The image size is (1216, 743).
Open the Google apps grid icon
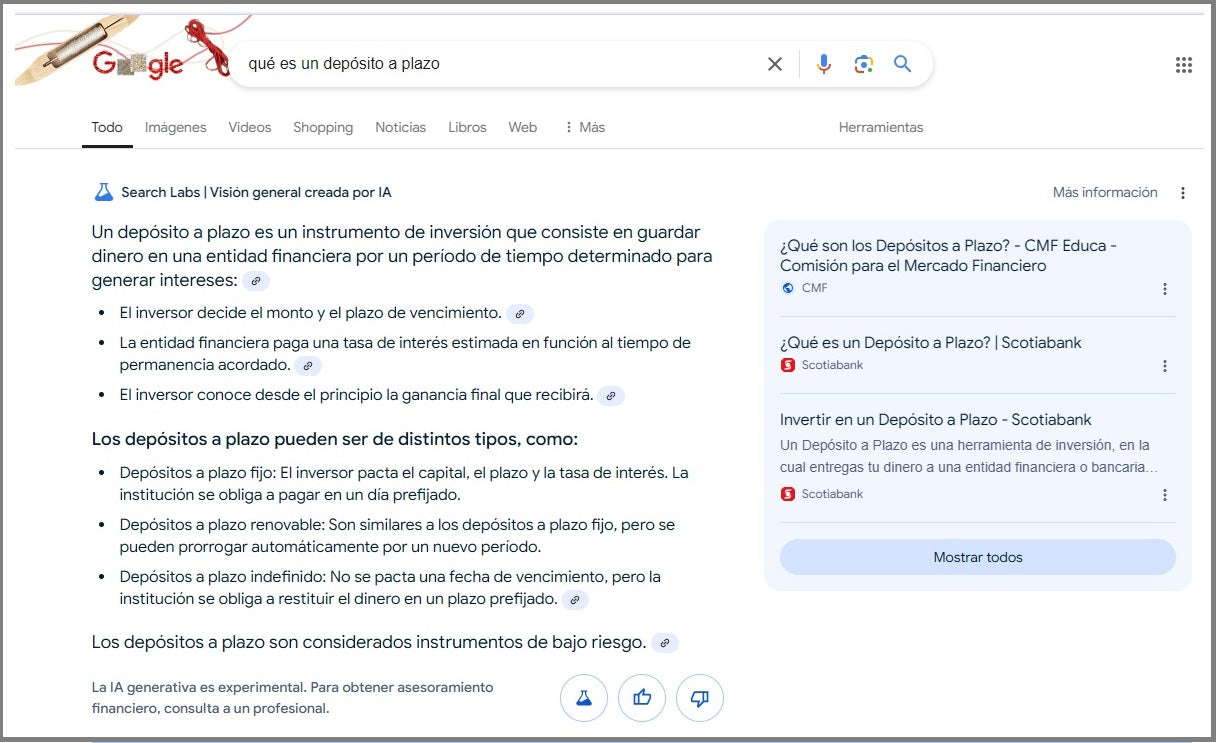coord(1184,65)
